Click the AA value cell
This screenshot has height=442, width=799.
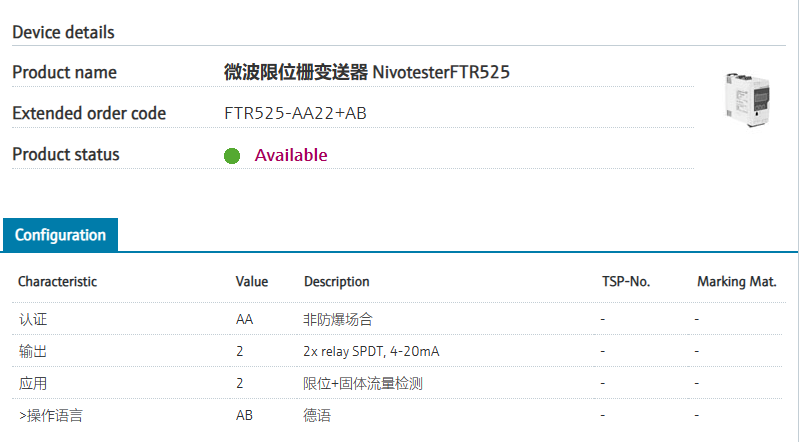[x=244, y=320]
